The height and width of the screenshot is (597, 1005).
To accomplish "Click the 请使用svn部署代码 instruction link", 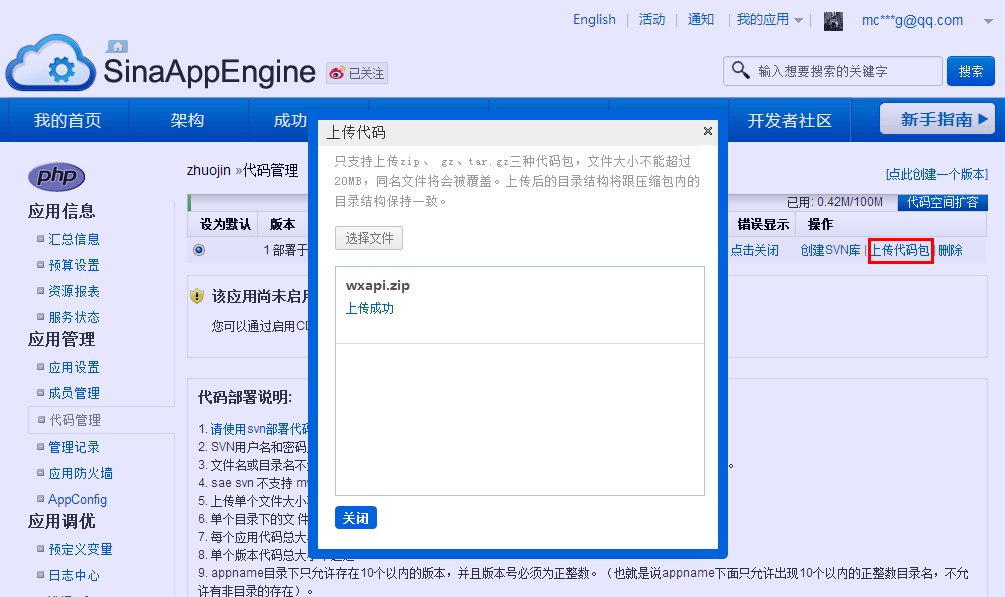I will [260, 429].
